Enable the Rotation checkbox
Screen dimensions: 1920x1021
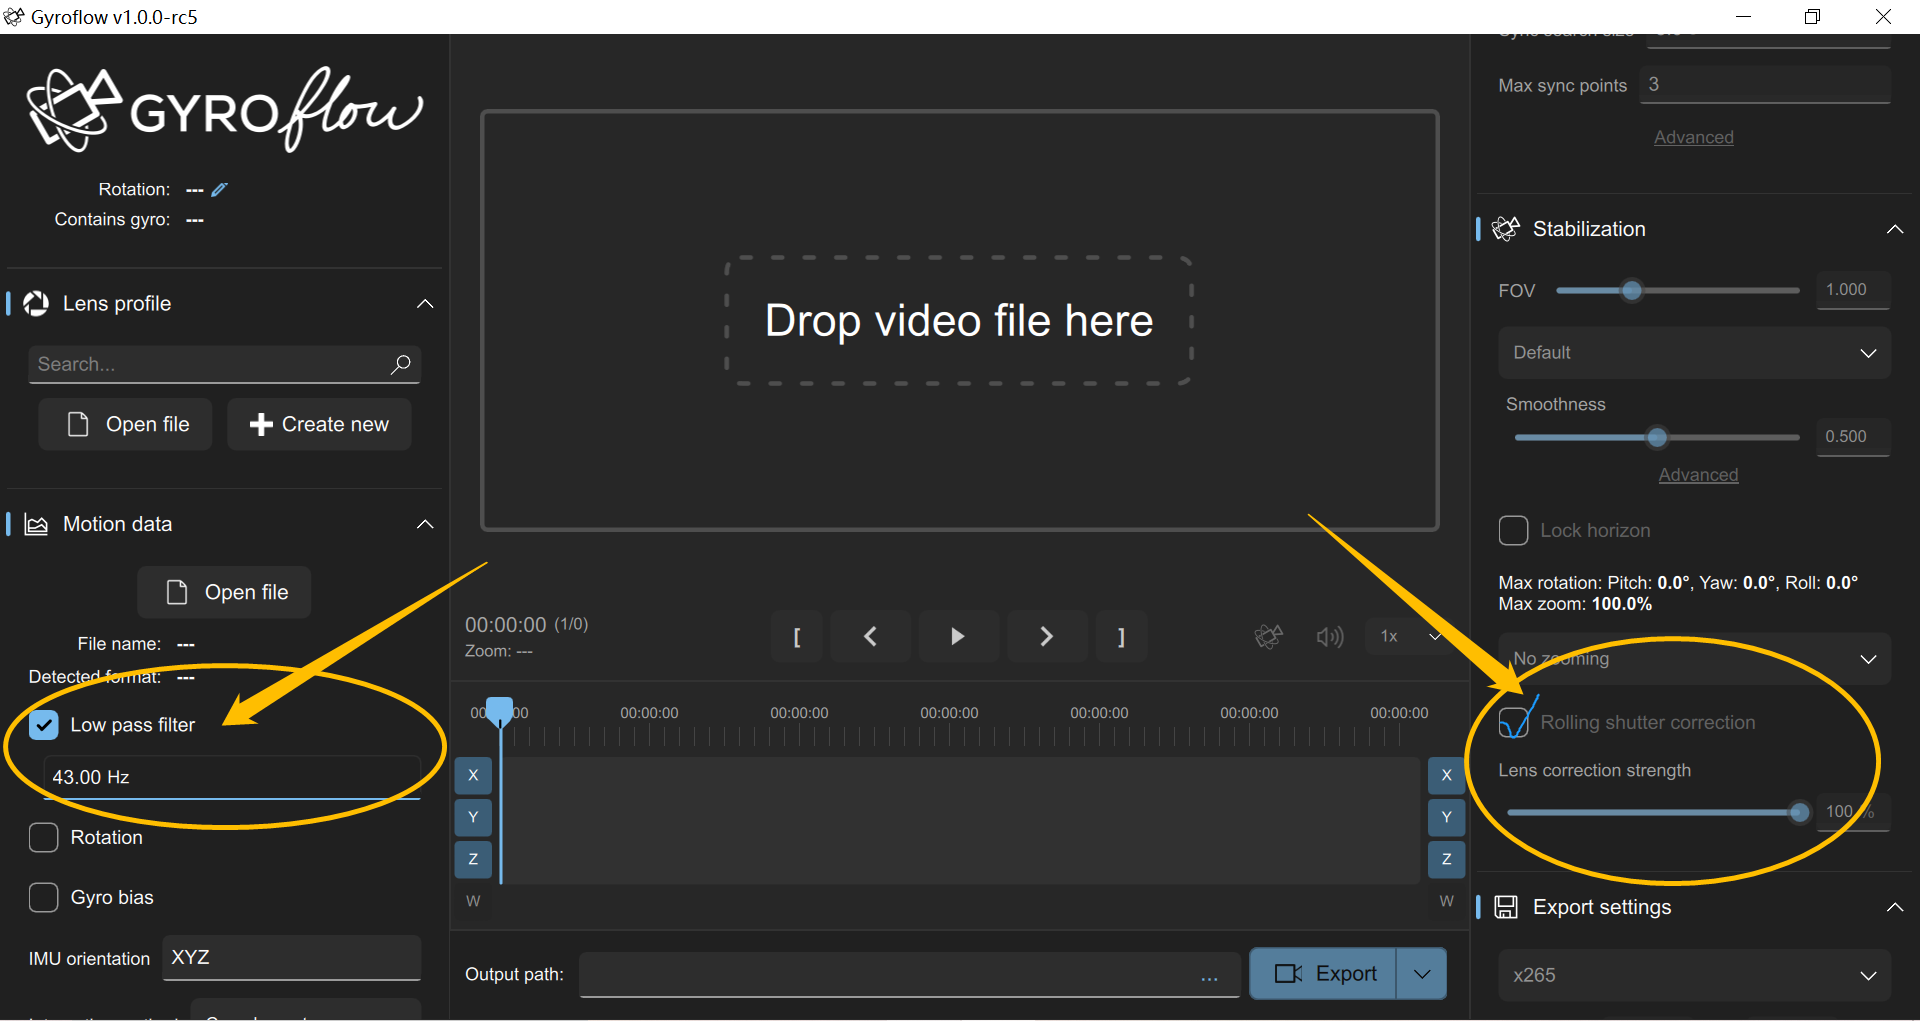(x=44, y=837)
